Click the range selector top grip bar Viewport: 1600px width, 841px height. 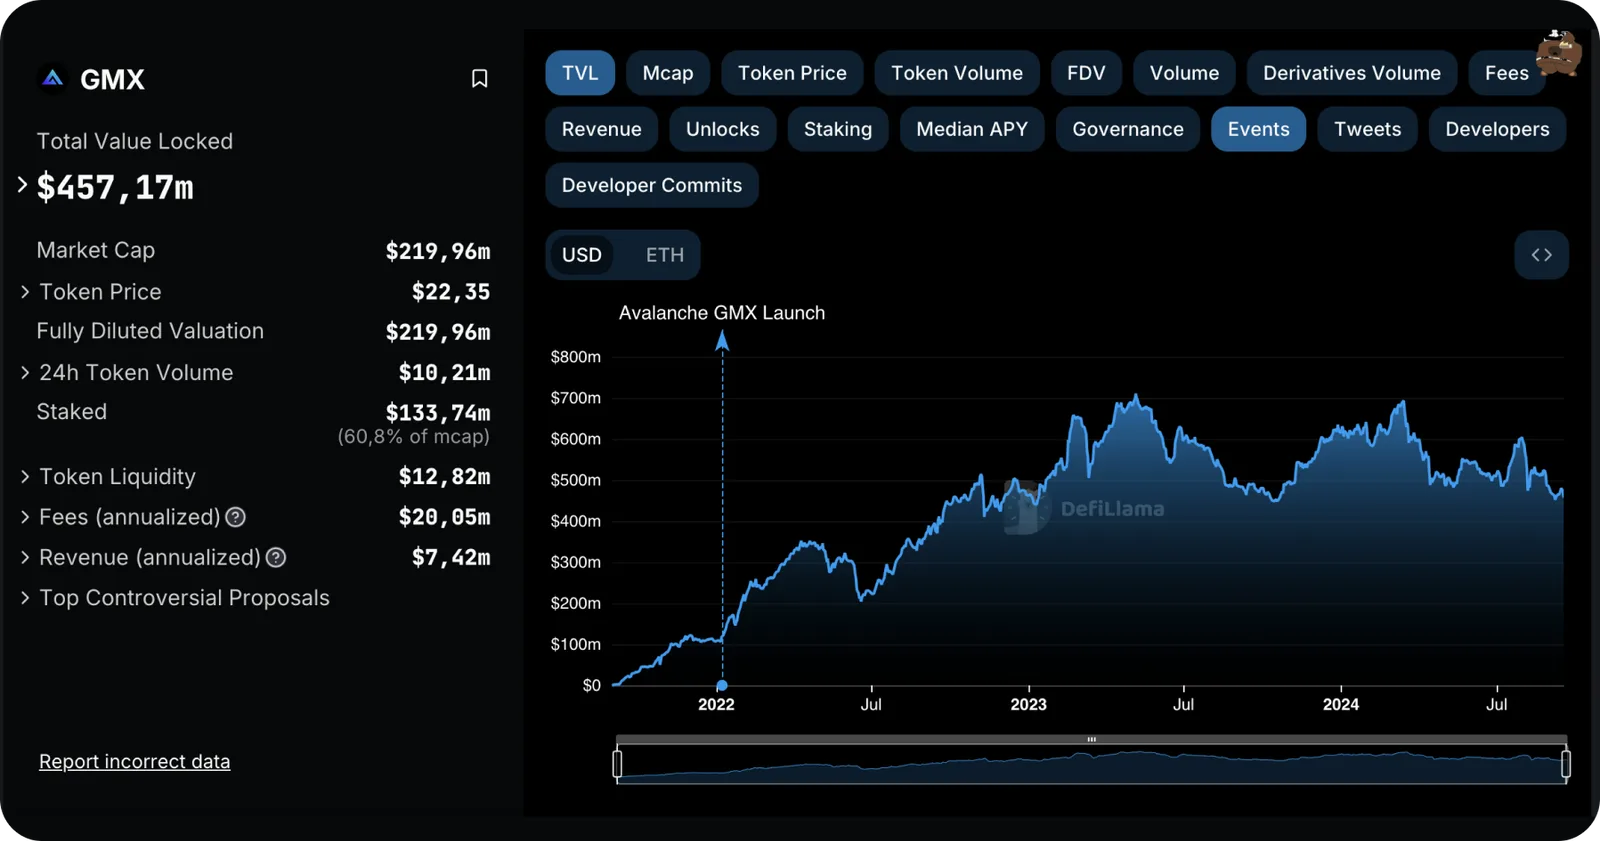point(1092,739)
